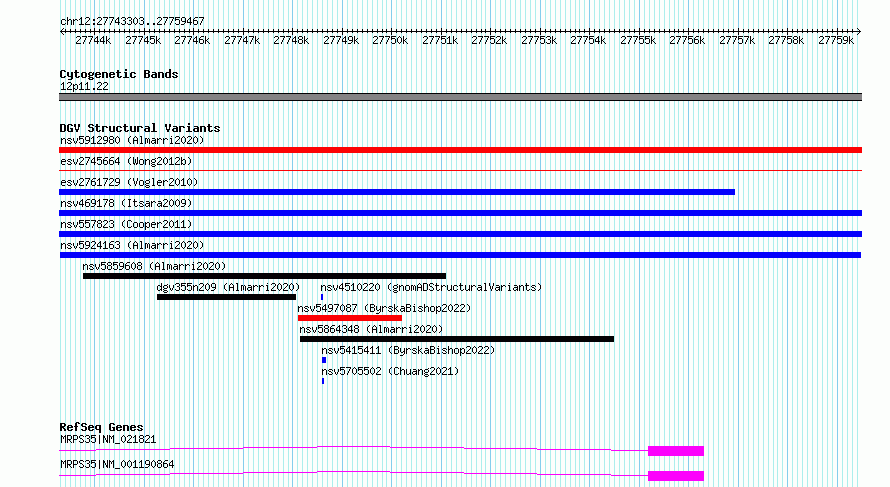Open the dgv355n209 (Almarri2020) label

[x=228, y=287]
